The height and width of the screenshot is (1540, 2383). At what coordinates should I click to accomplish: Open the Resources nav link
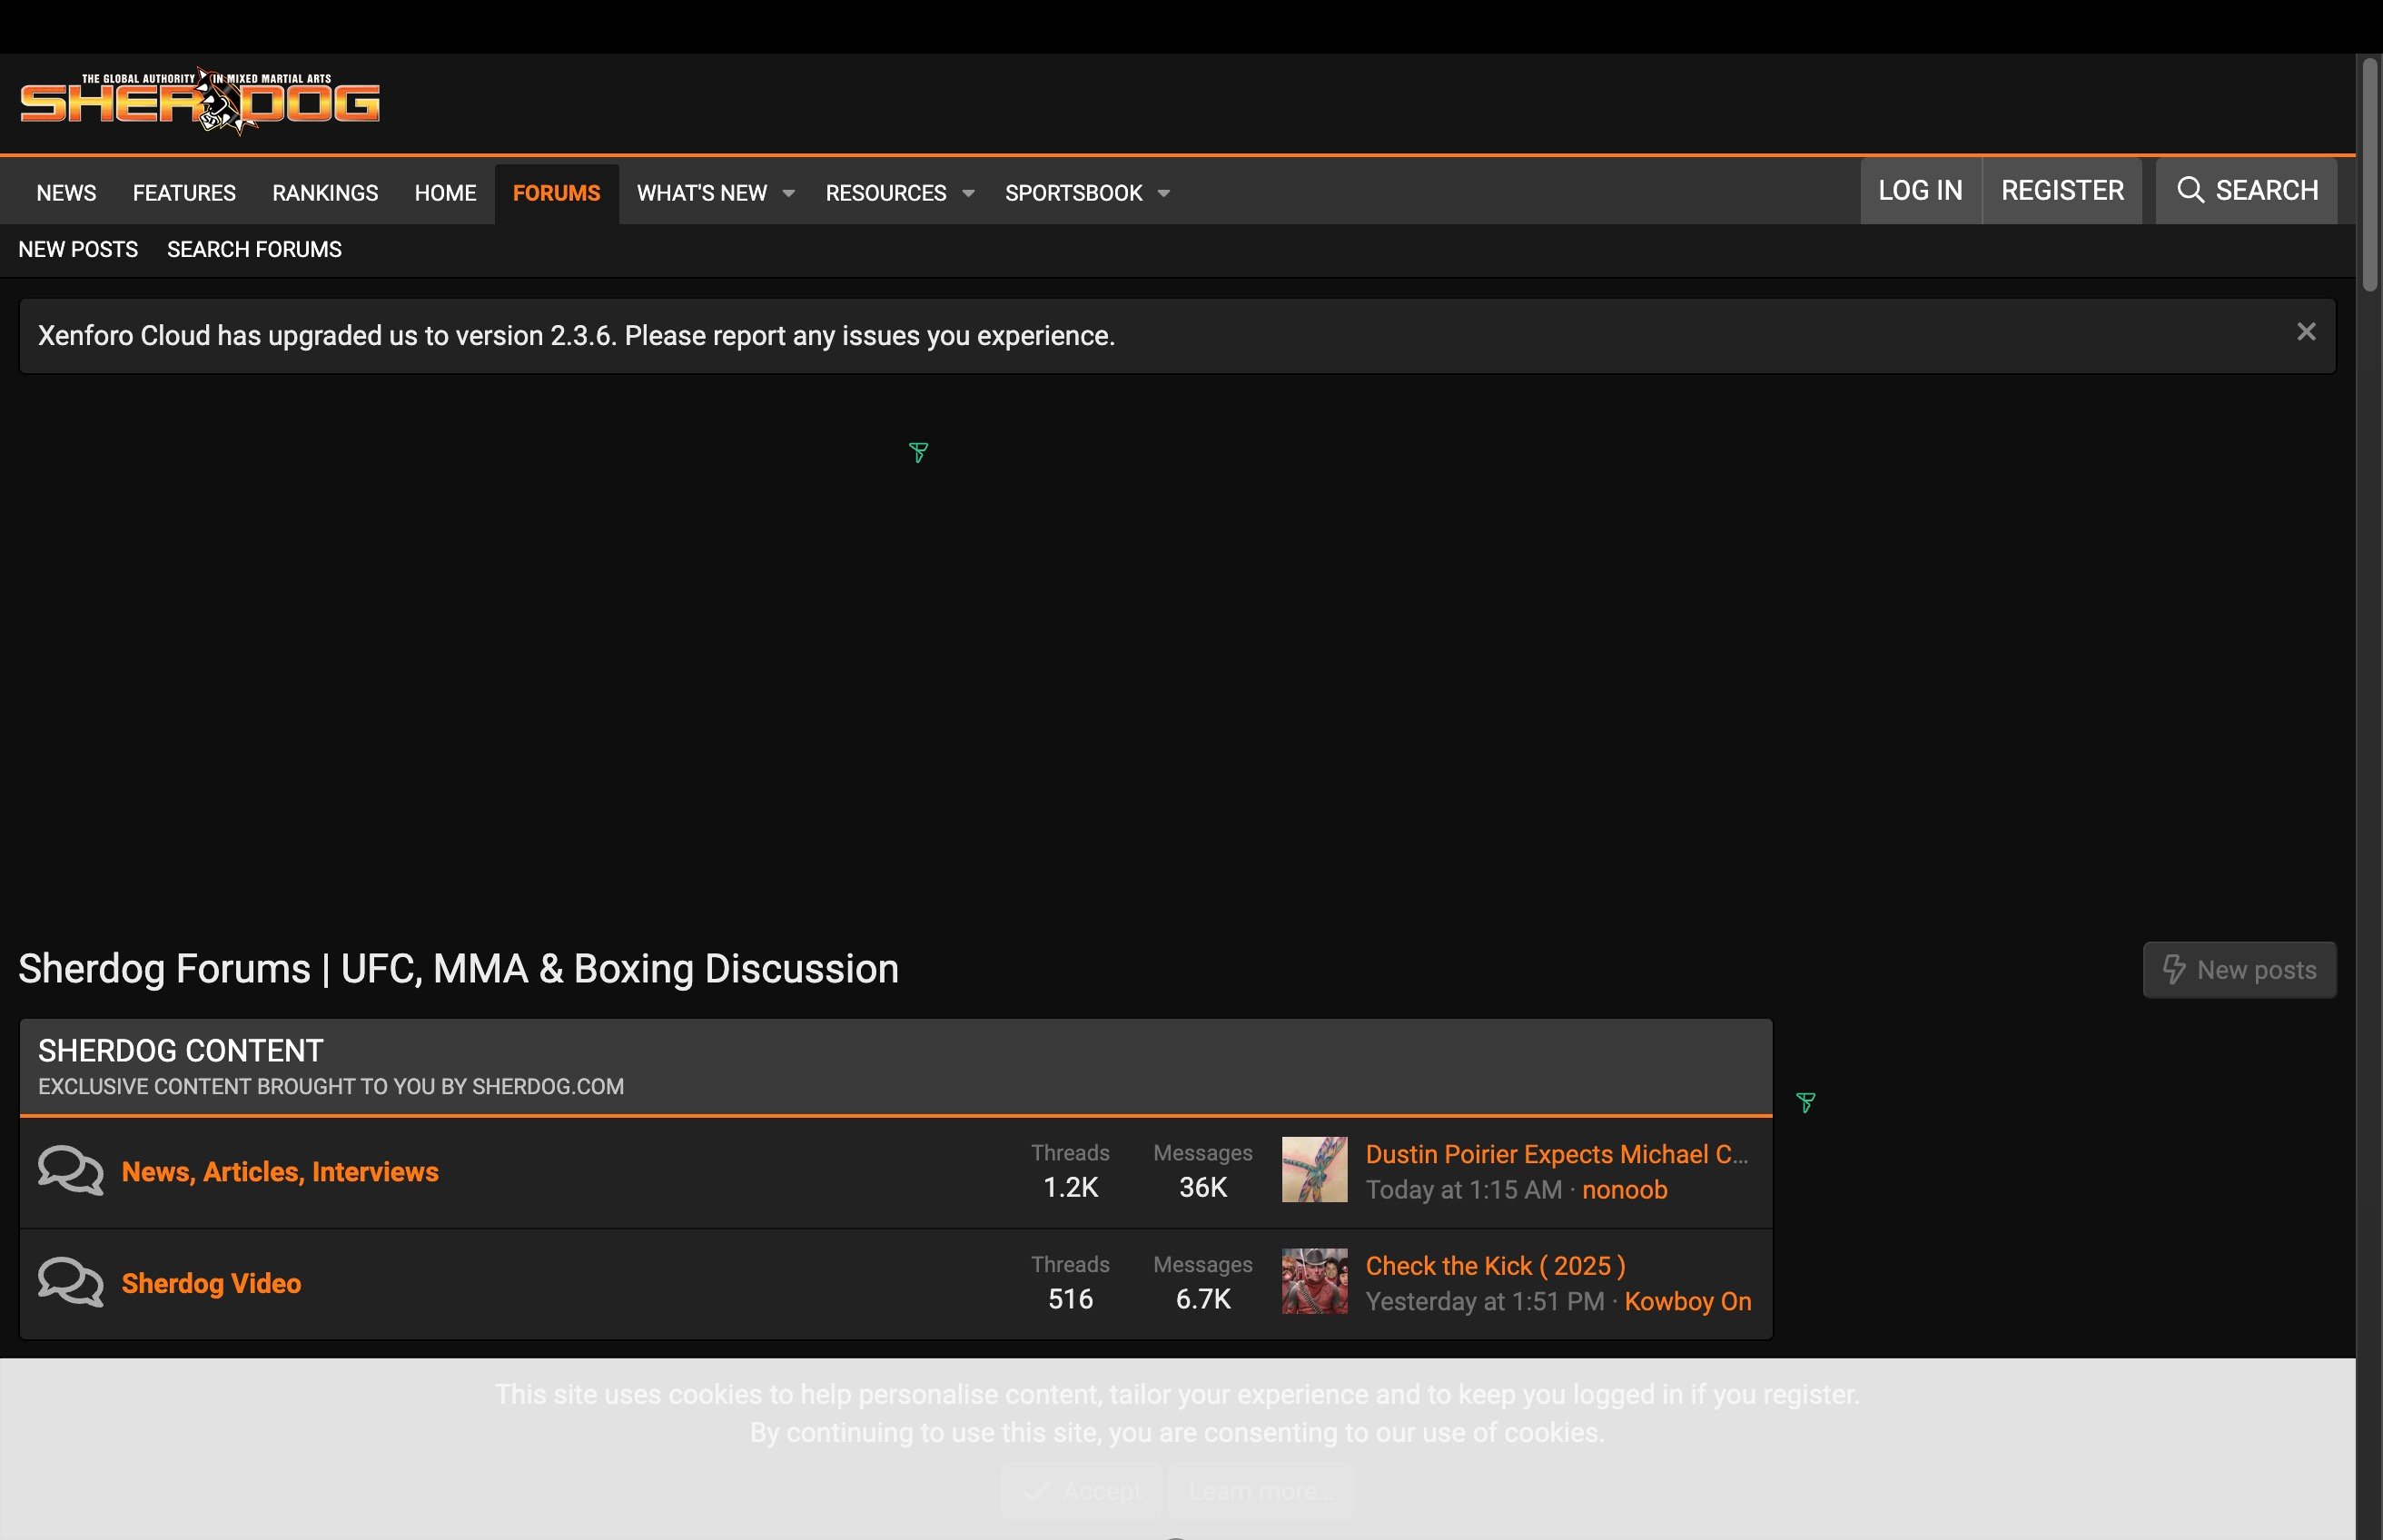click(x=885, y=193)
